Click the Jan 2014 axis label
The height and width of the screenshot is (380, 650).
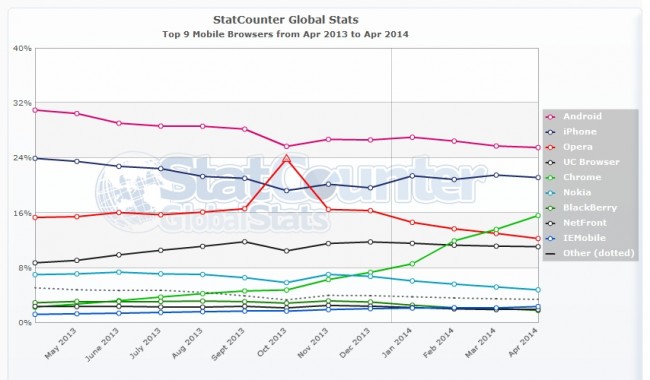click(397, 343)
